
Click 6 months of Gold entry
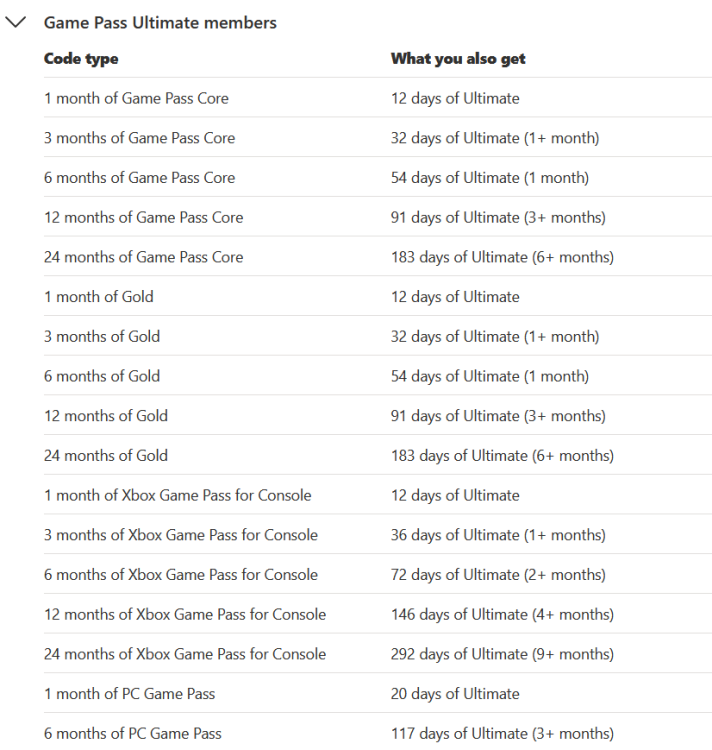point(101,376)
